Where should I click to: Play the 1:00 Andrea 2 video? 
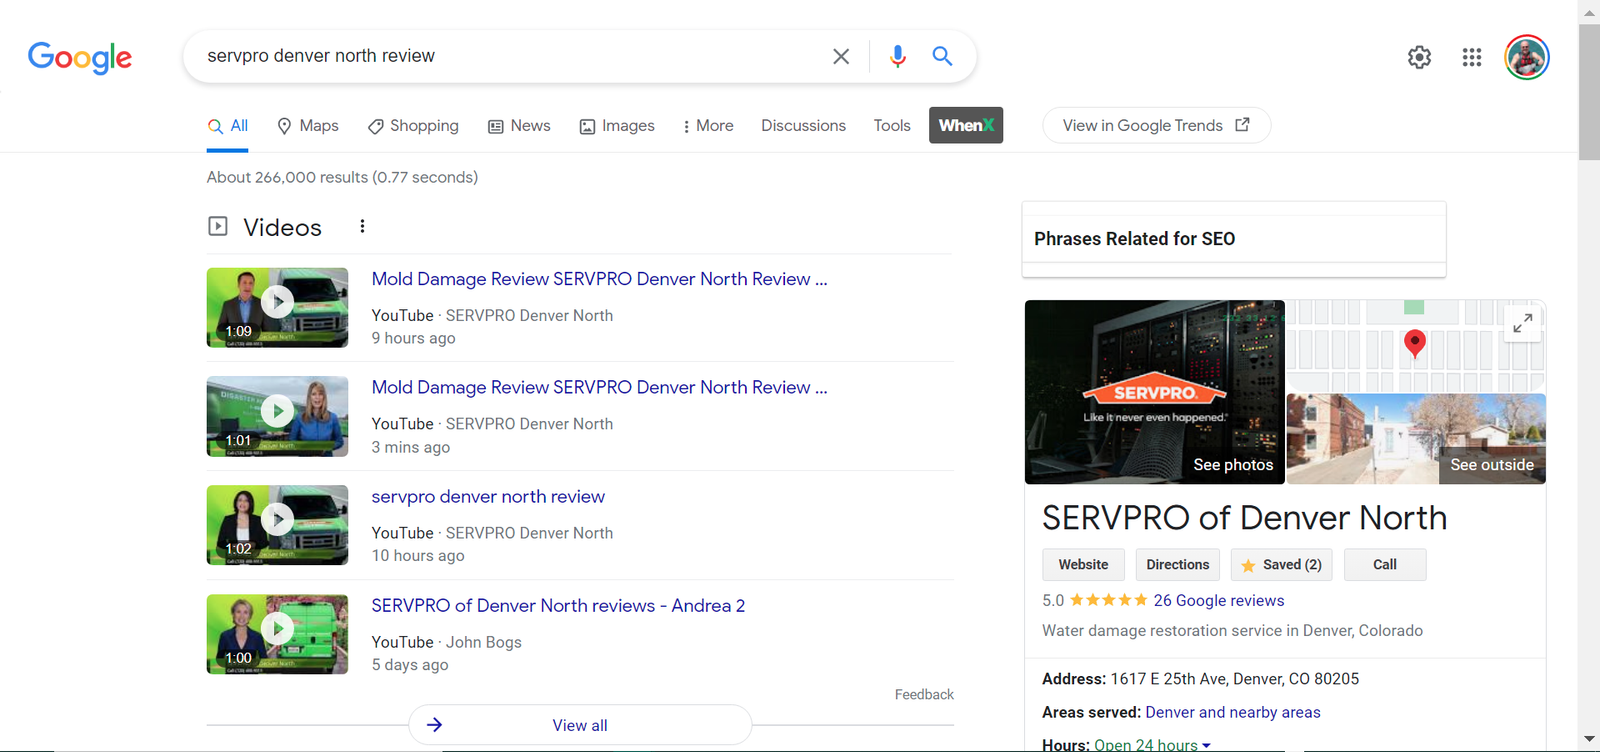[x=277, y=634]
